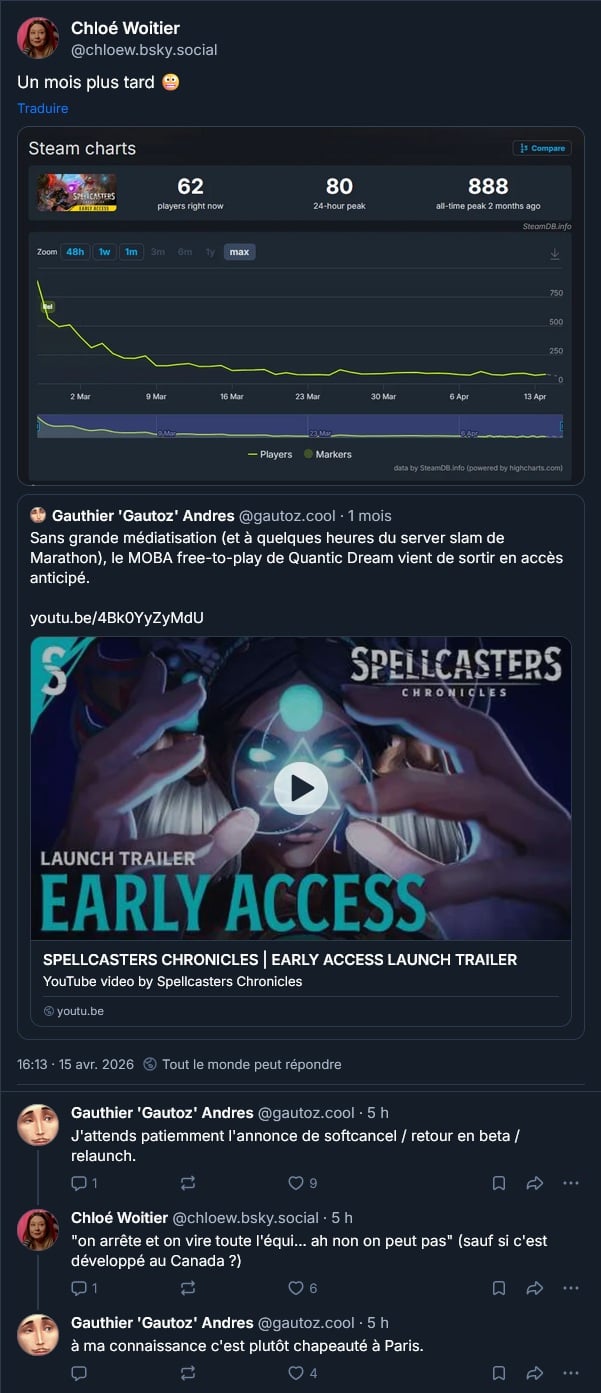Play the Spellcasters Chronicles launch trailer
The height and width of the screenshot is (1393, 601).
(301, 788)
